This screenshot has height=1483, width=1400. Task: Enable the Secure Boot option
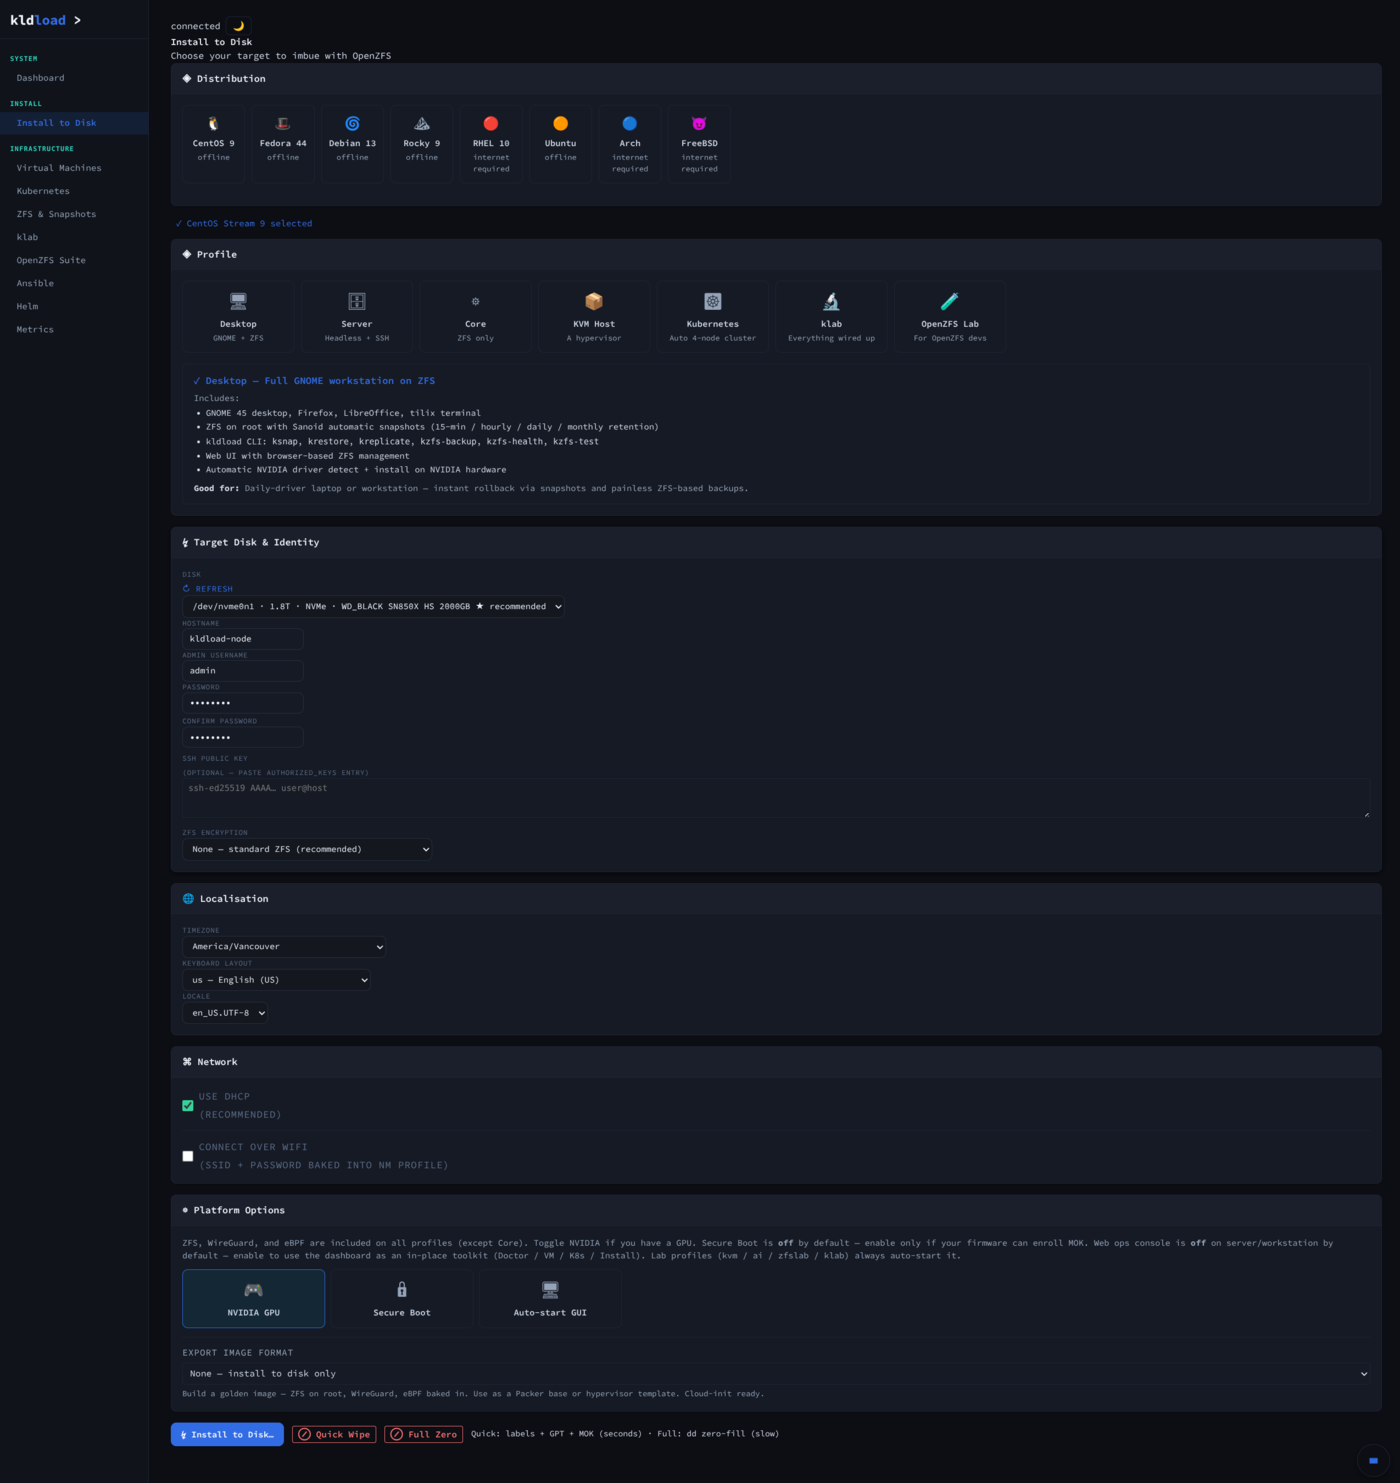point(402,1299)
